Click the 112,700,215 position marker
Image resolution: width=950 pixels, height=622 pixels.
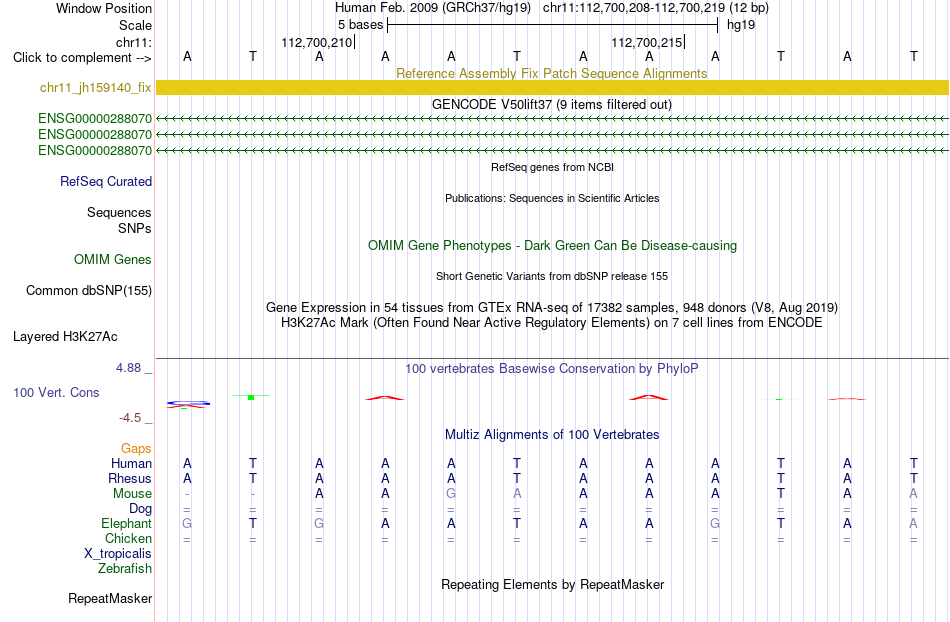point(647,42)
